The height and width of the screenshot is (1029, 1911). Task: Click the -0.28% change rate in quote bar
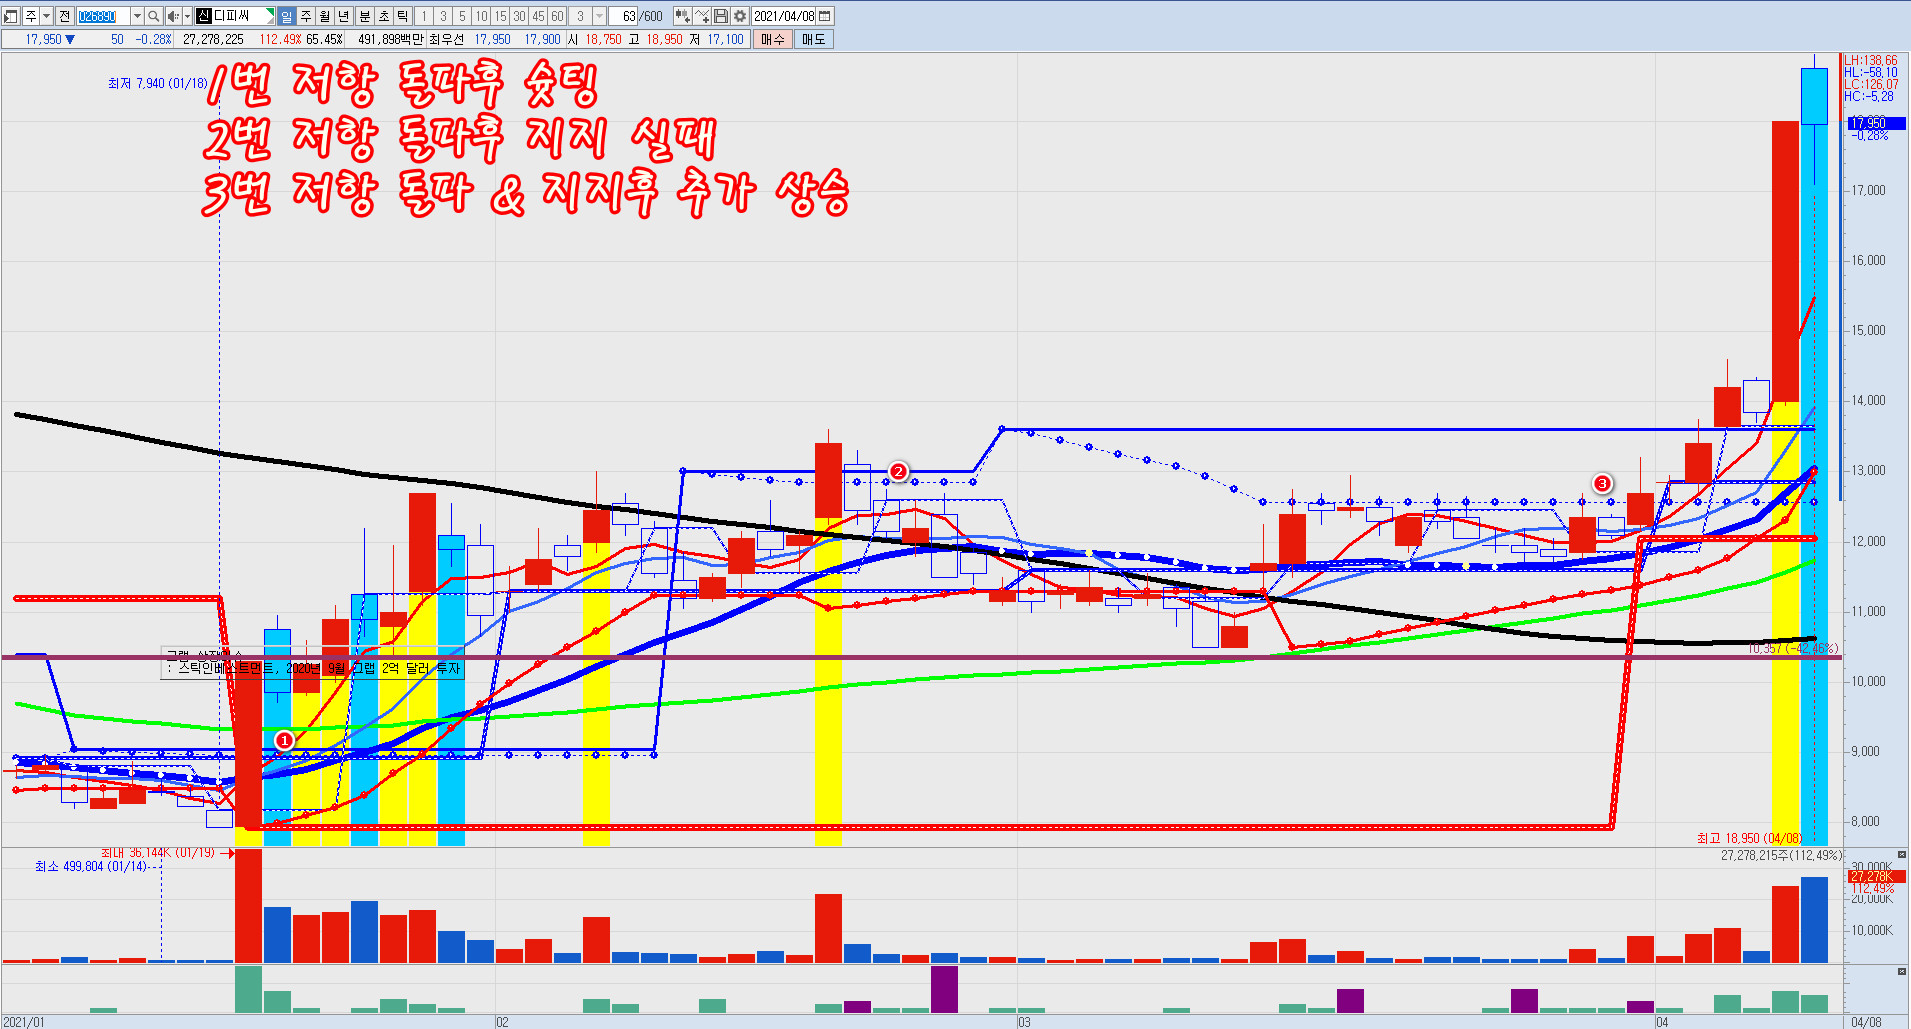point(153,39)
